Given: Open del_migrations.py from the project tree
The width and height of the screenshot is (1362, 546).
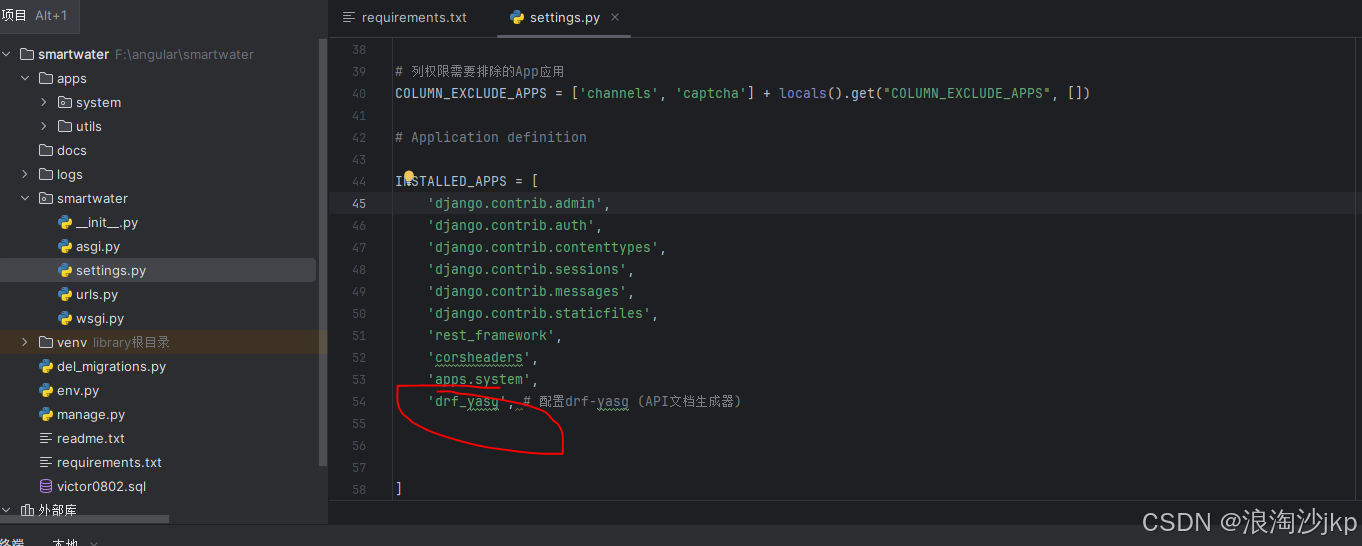Looking at the screenshot, I should pyautogui.click(x=111, y=366).
